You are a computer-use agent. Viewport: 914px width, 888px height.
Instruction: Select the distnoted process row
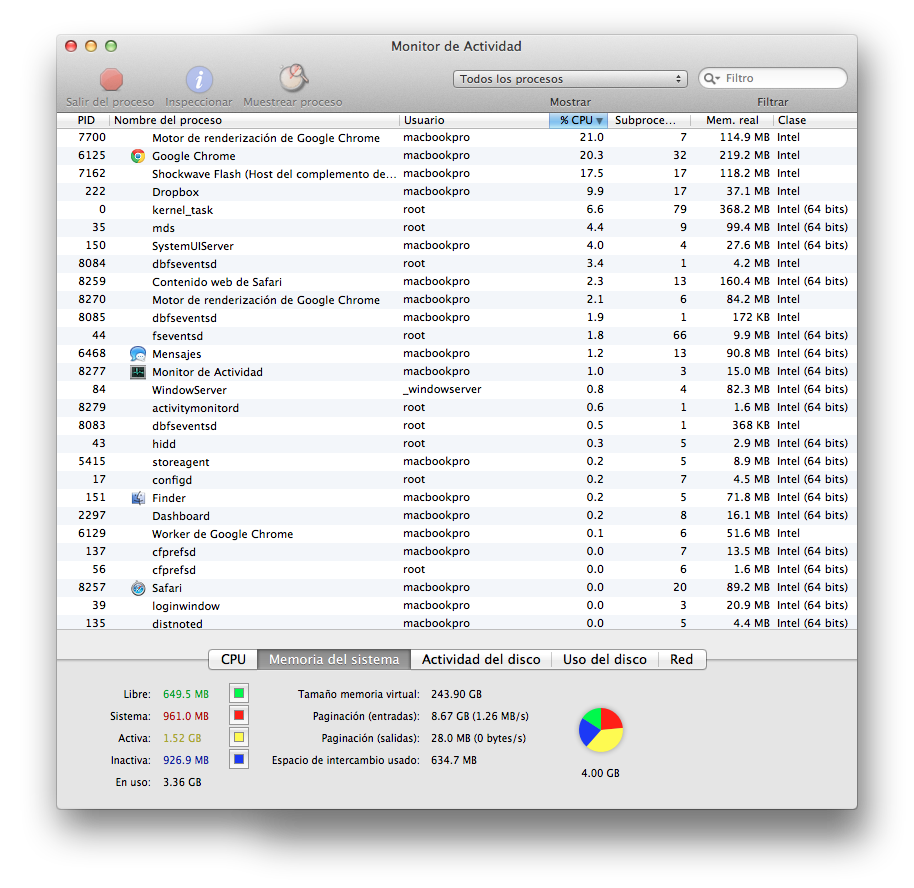[x=457, y=623]
